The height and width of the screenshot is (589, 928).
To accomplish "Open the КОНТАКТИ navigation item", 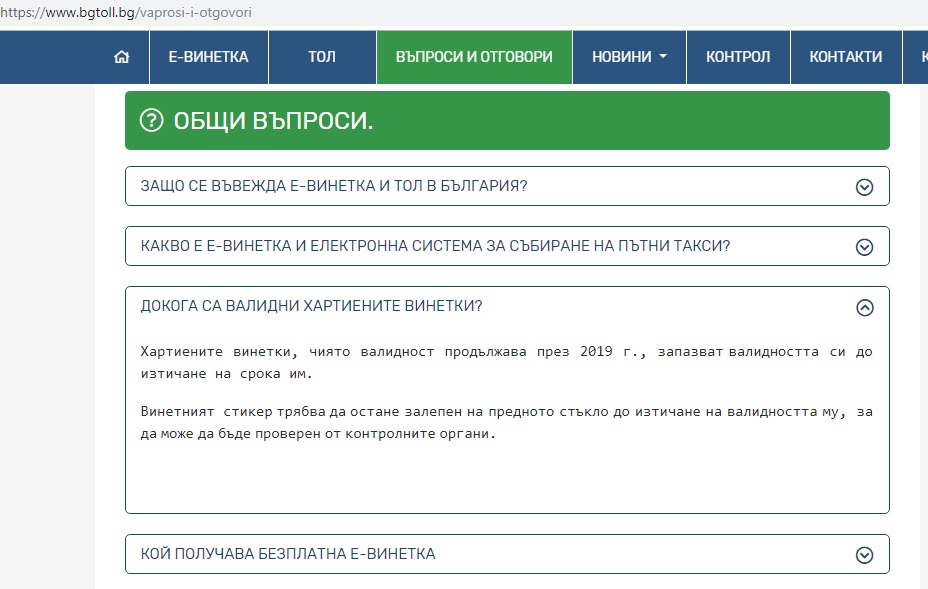I will [846, 57].
